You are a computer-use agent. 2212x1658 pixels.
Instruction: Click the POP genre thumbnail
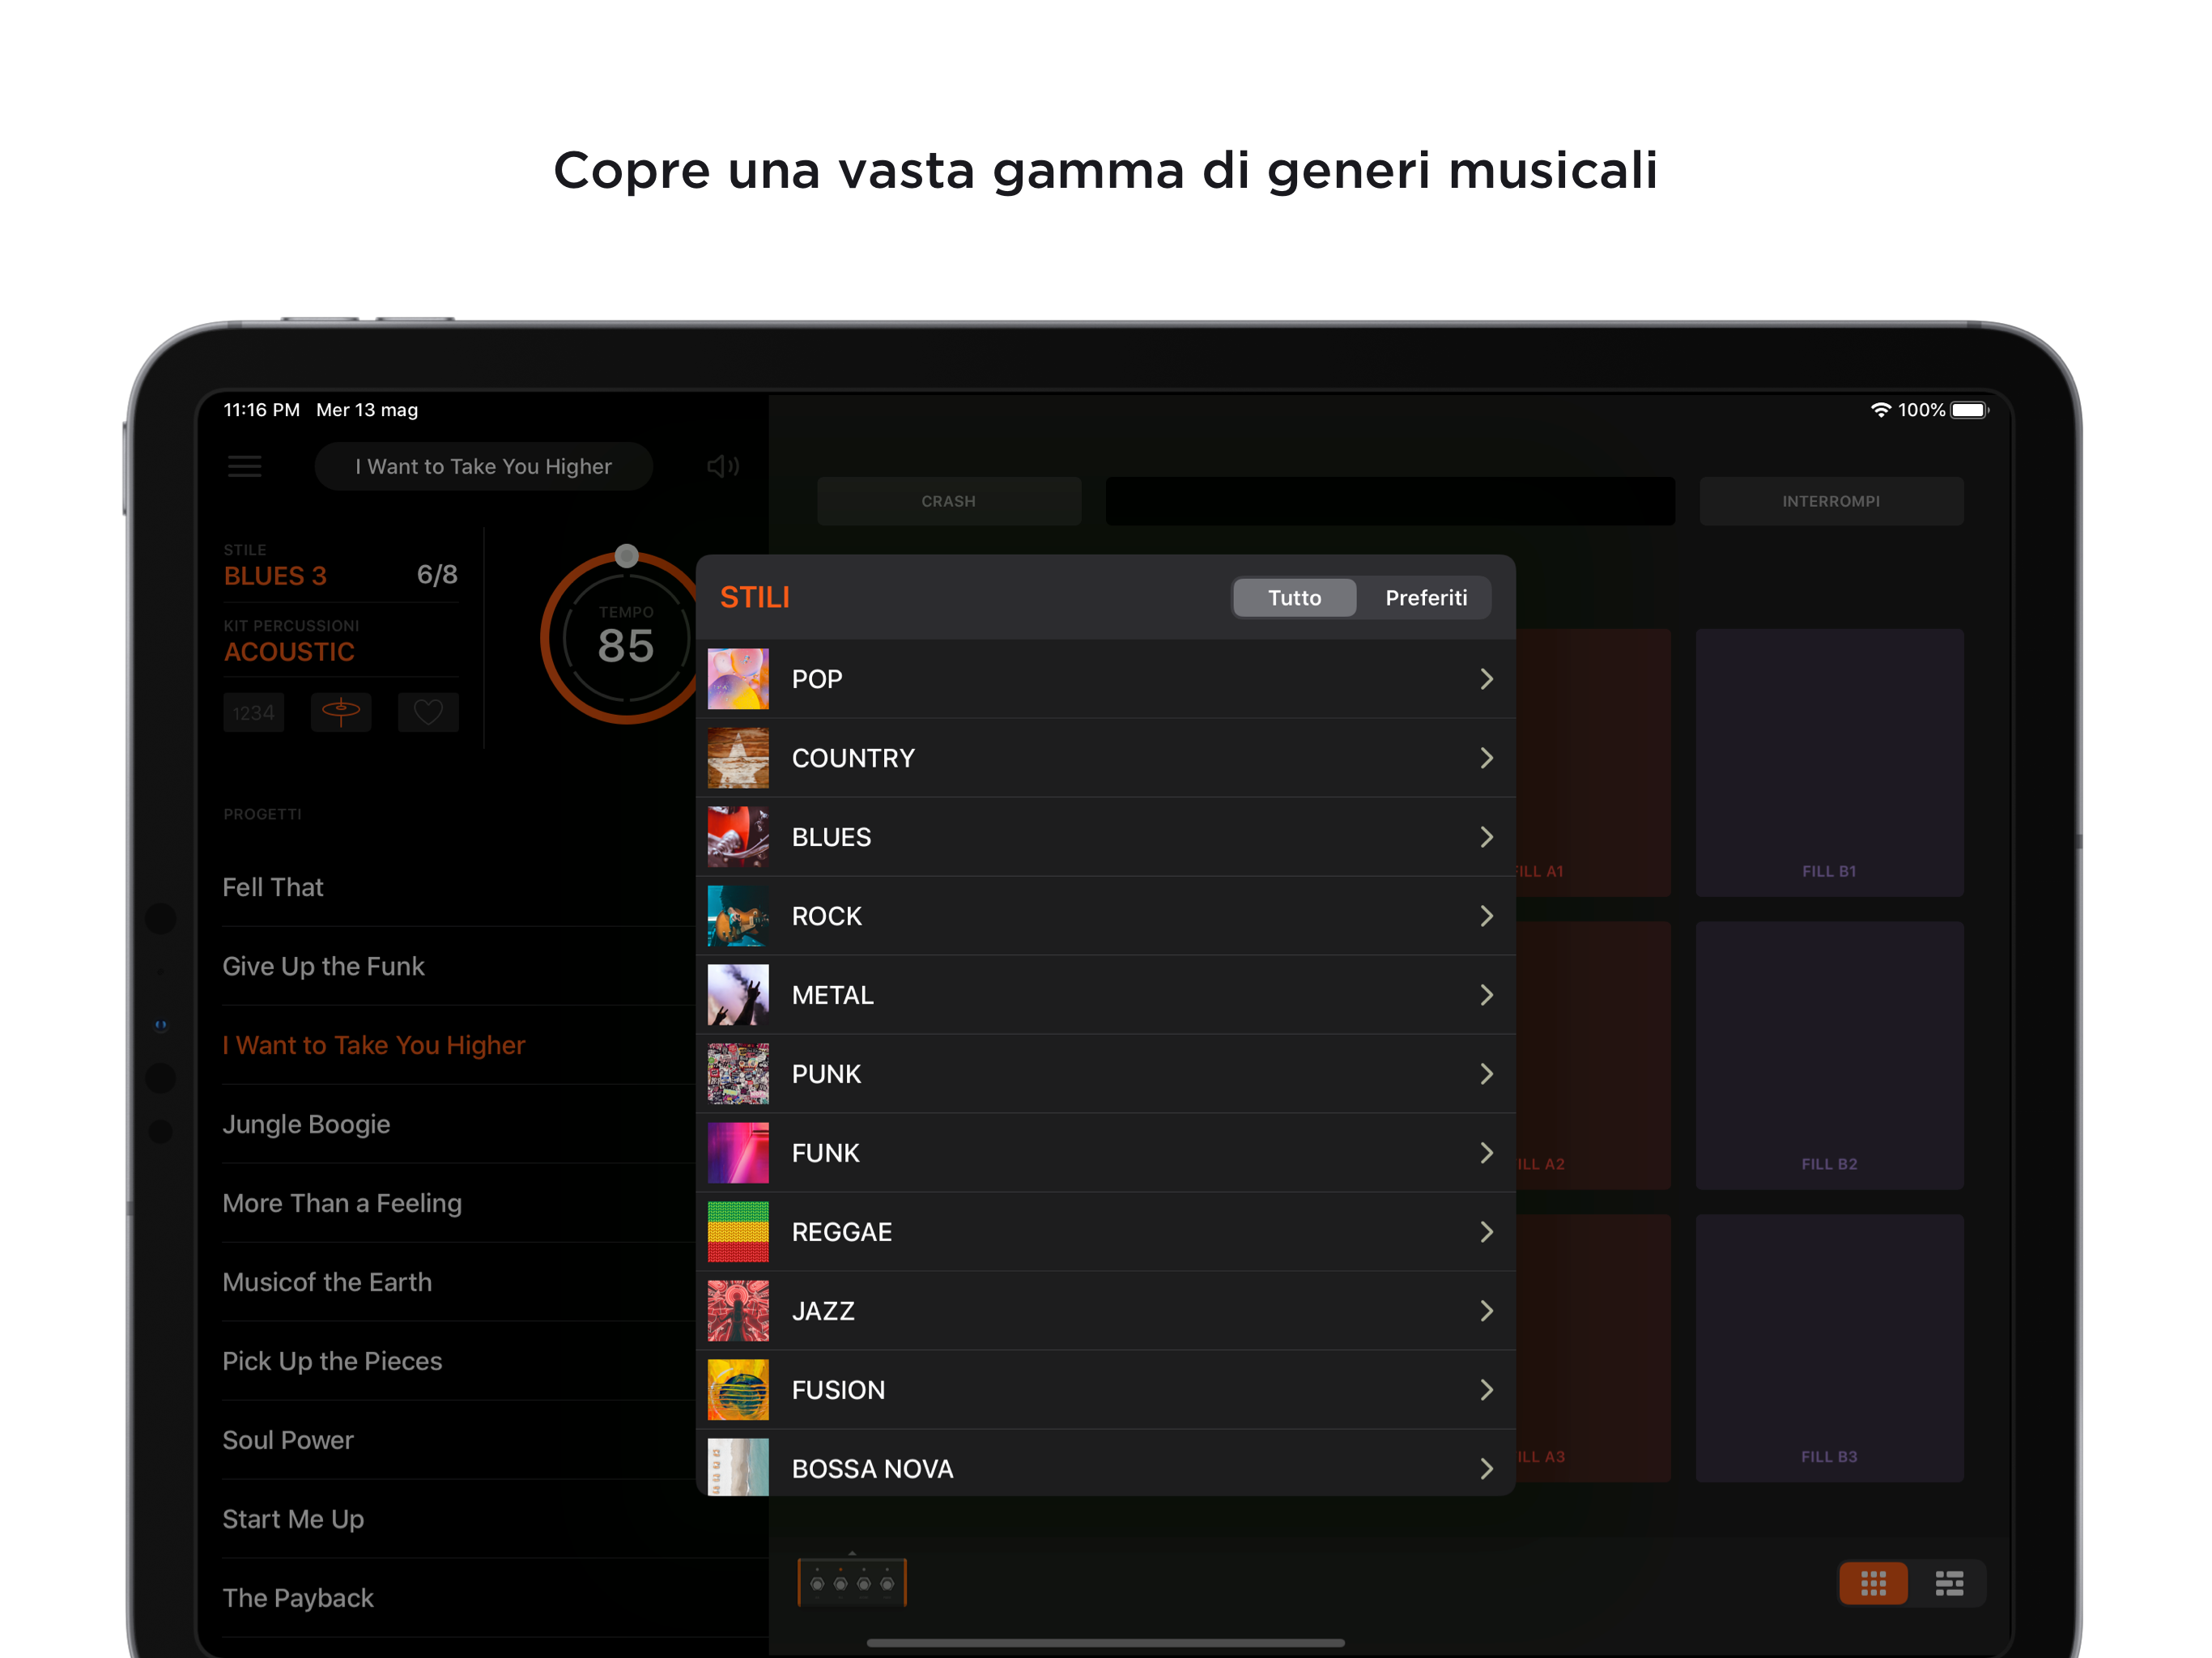[738, 679]
